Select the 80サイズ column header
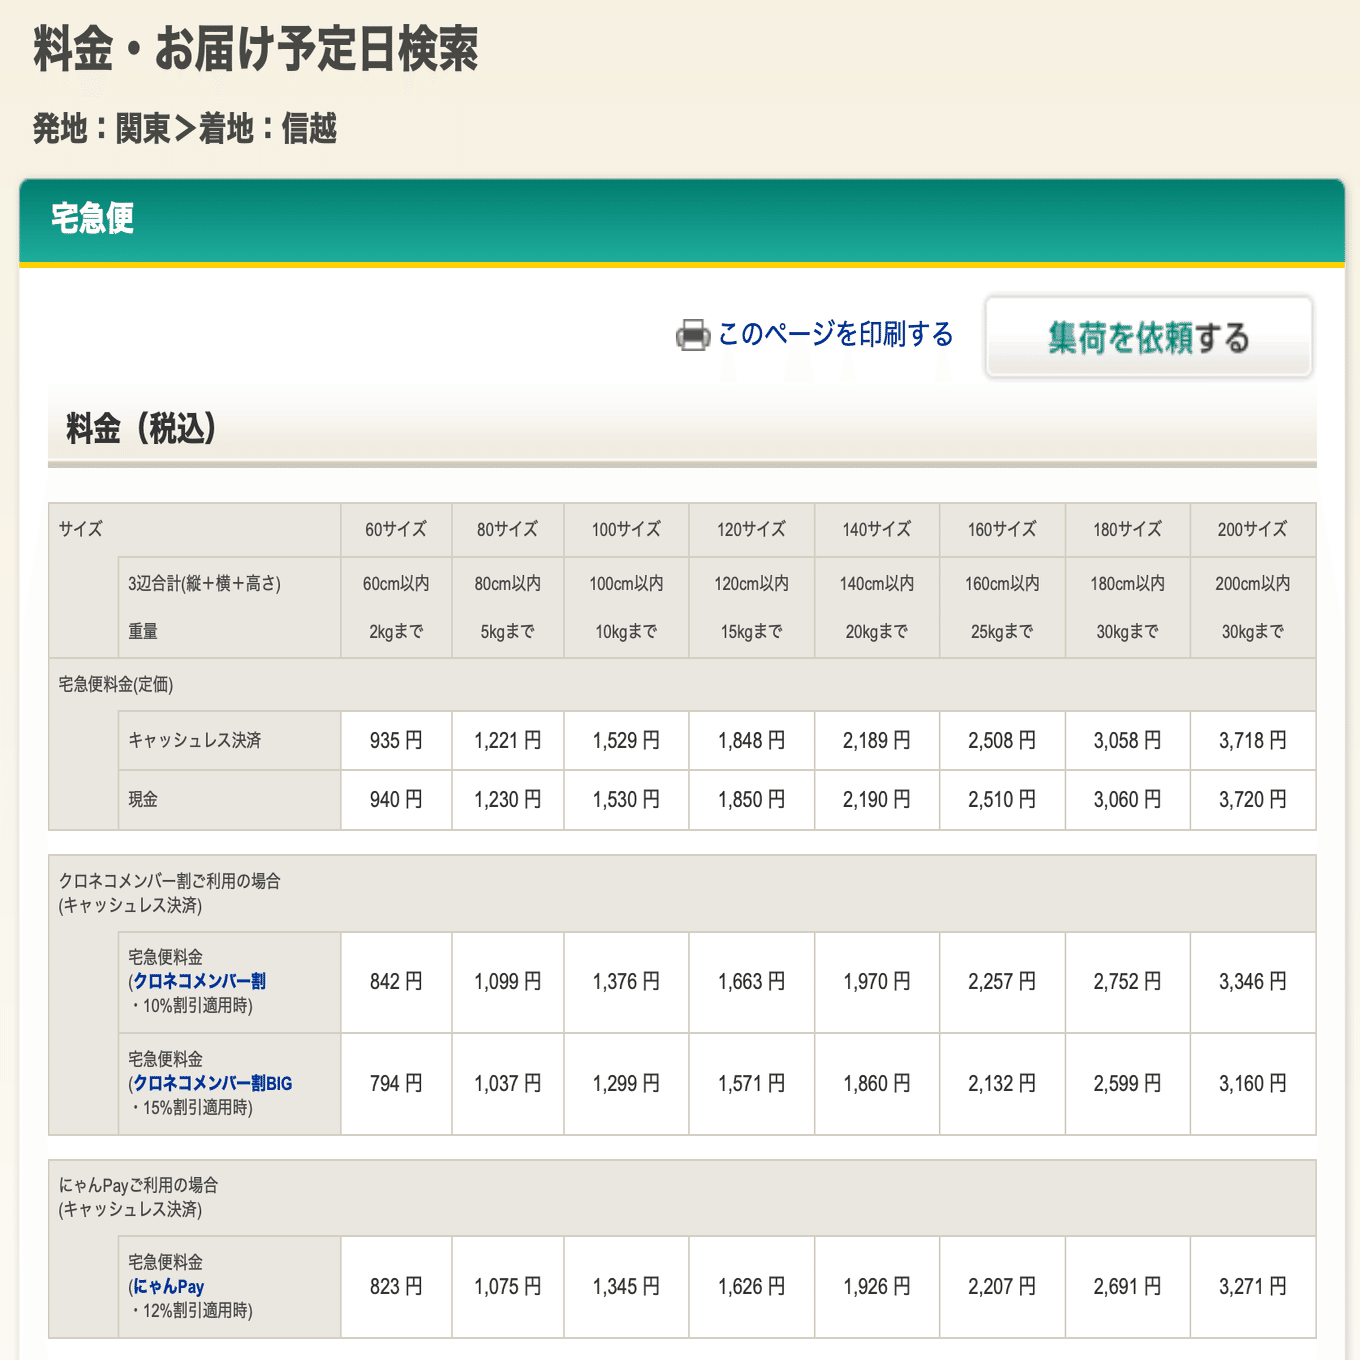 (x=508, y=530)
